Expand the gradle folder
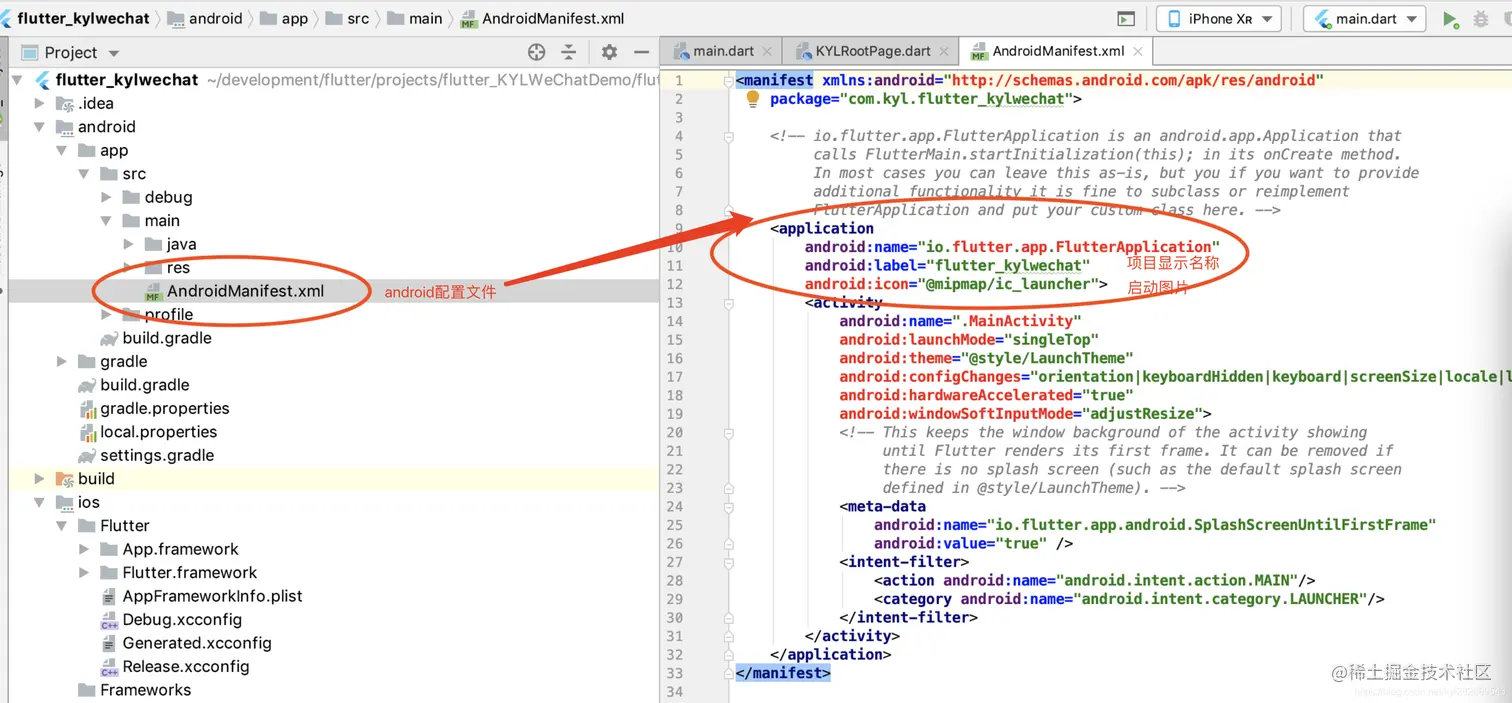The image size is (1512, 703). click(x=62, y=361)
